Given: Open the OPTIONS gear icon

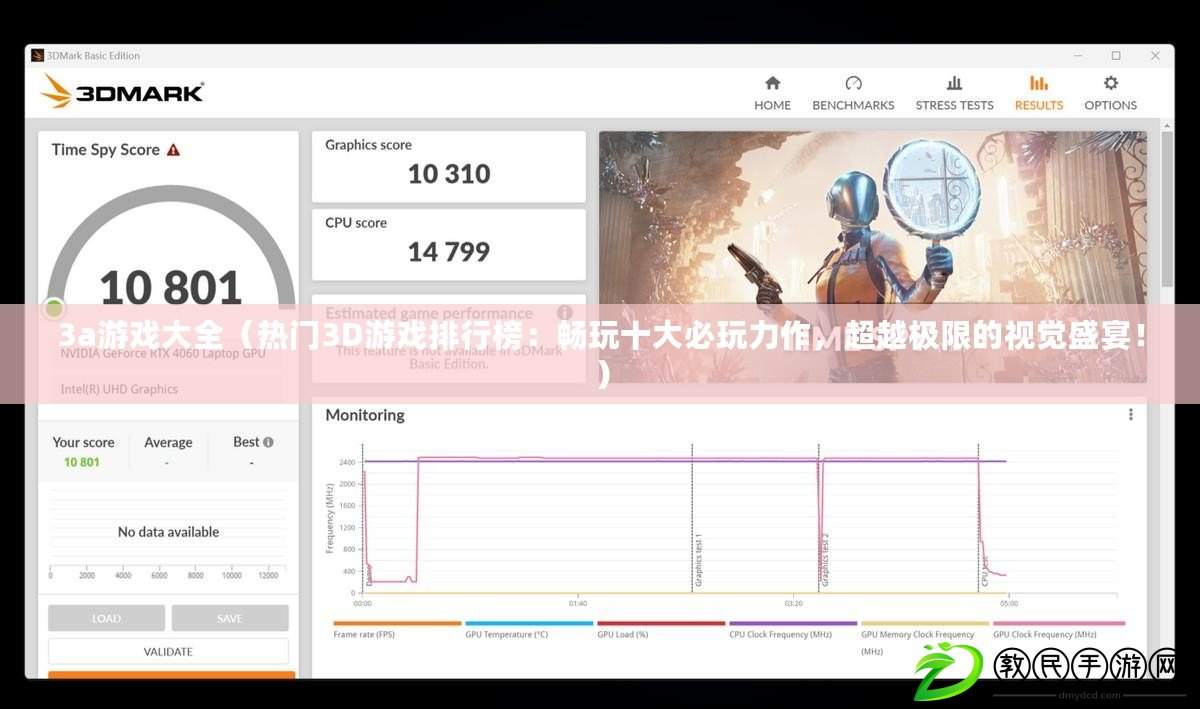Looking at the screenshot, I should [1111, 83].
